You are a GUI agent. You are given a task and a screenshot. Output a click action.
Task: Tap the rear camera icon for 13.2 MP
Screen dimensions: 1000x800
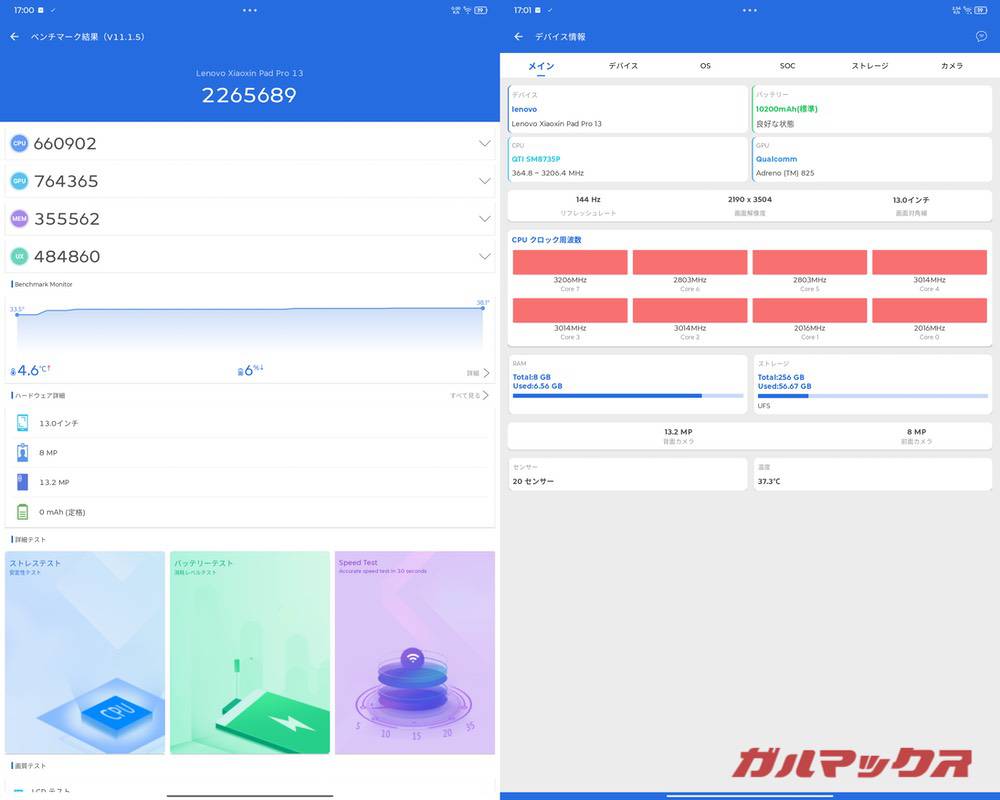[x=22, y=482]
